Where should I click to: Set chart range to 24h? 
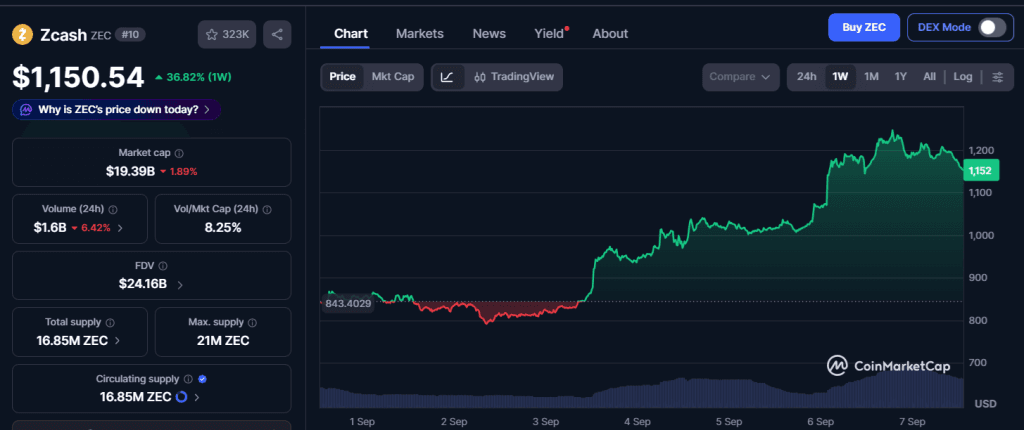click(x=807, y=77)
